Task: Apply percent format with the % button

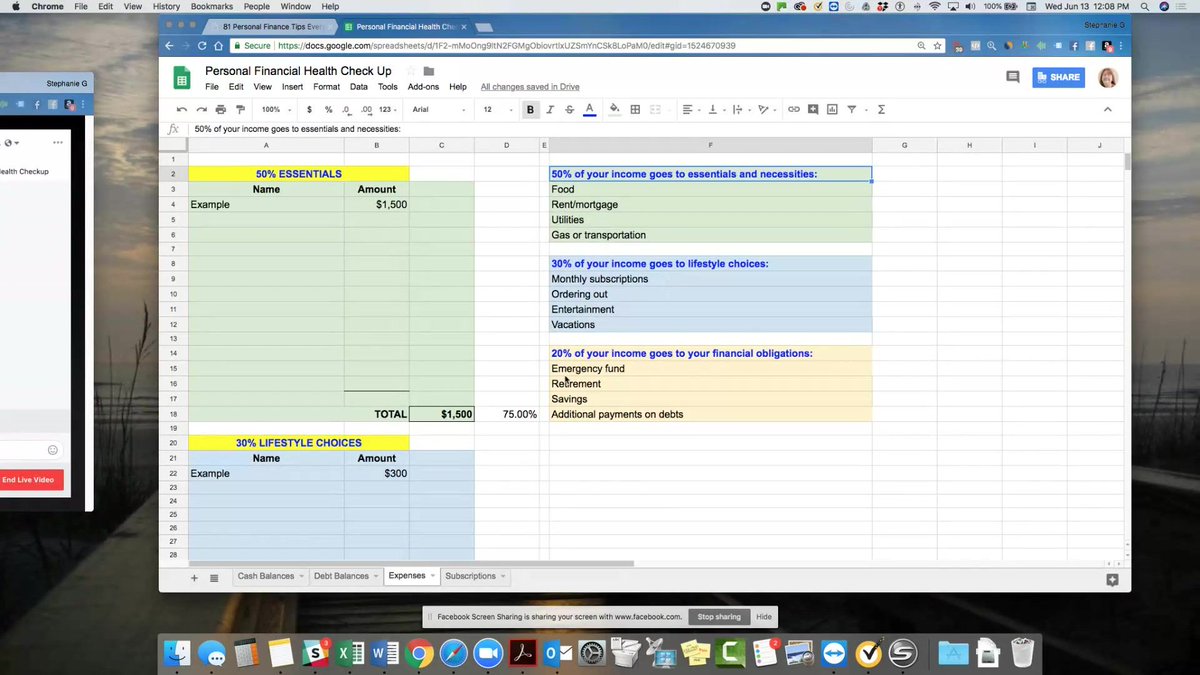Action: click(328, 109)
